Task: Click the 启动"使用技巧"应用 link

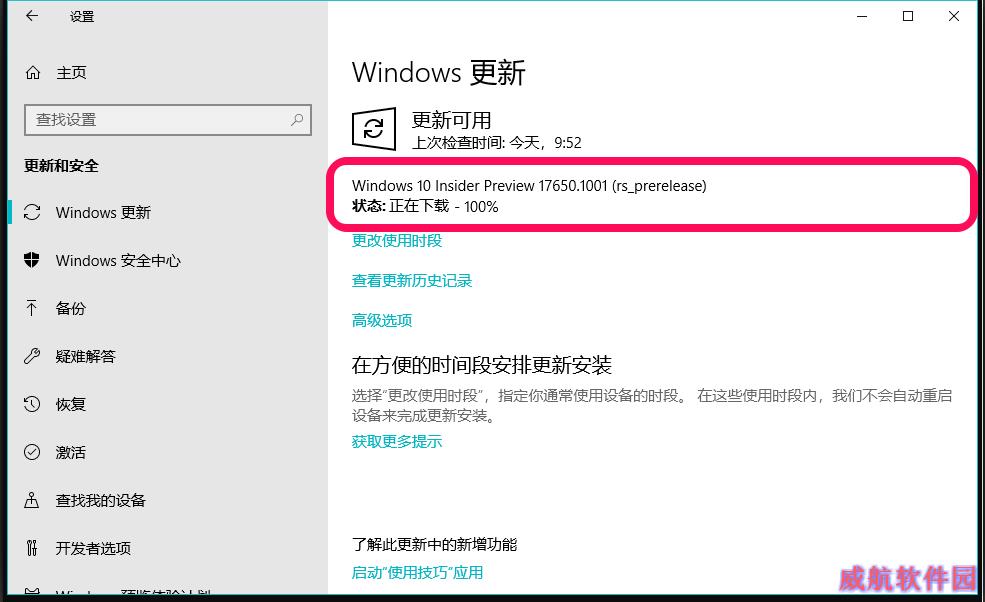Action: pos(417,572)
